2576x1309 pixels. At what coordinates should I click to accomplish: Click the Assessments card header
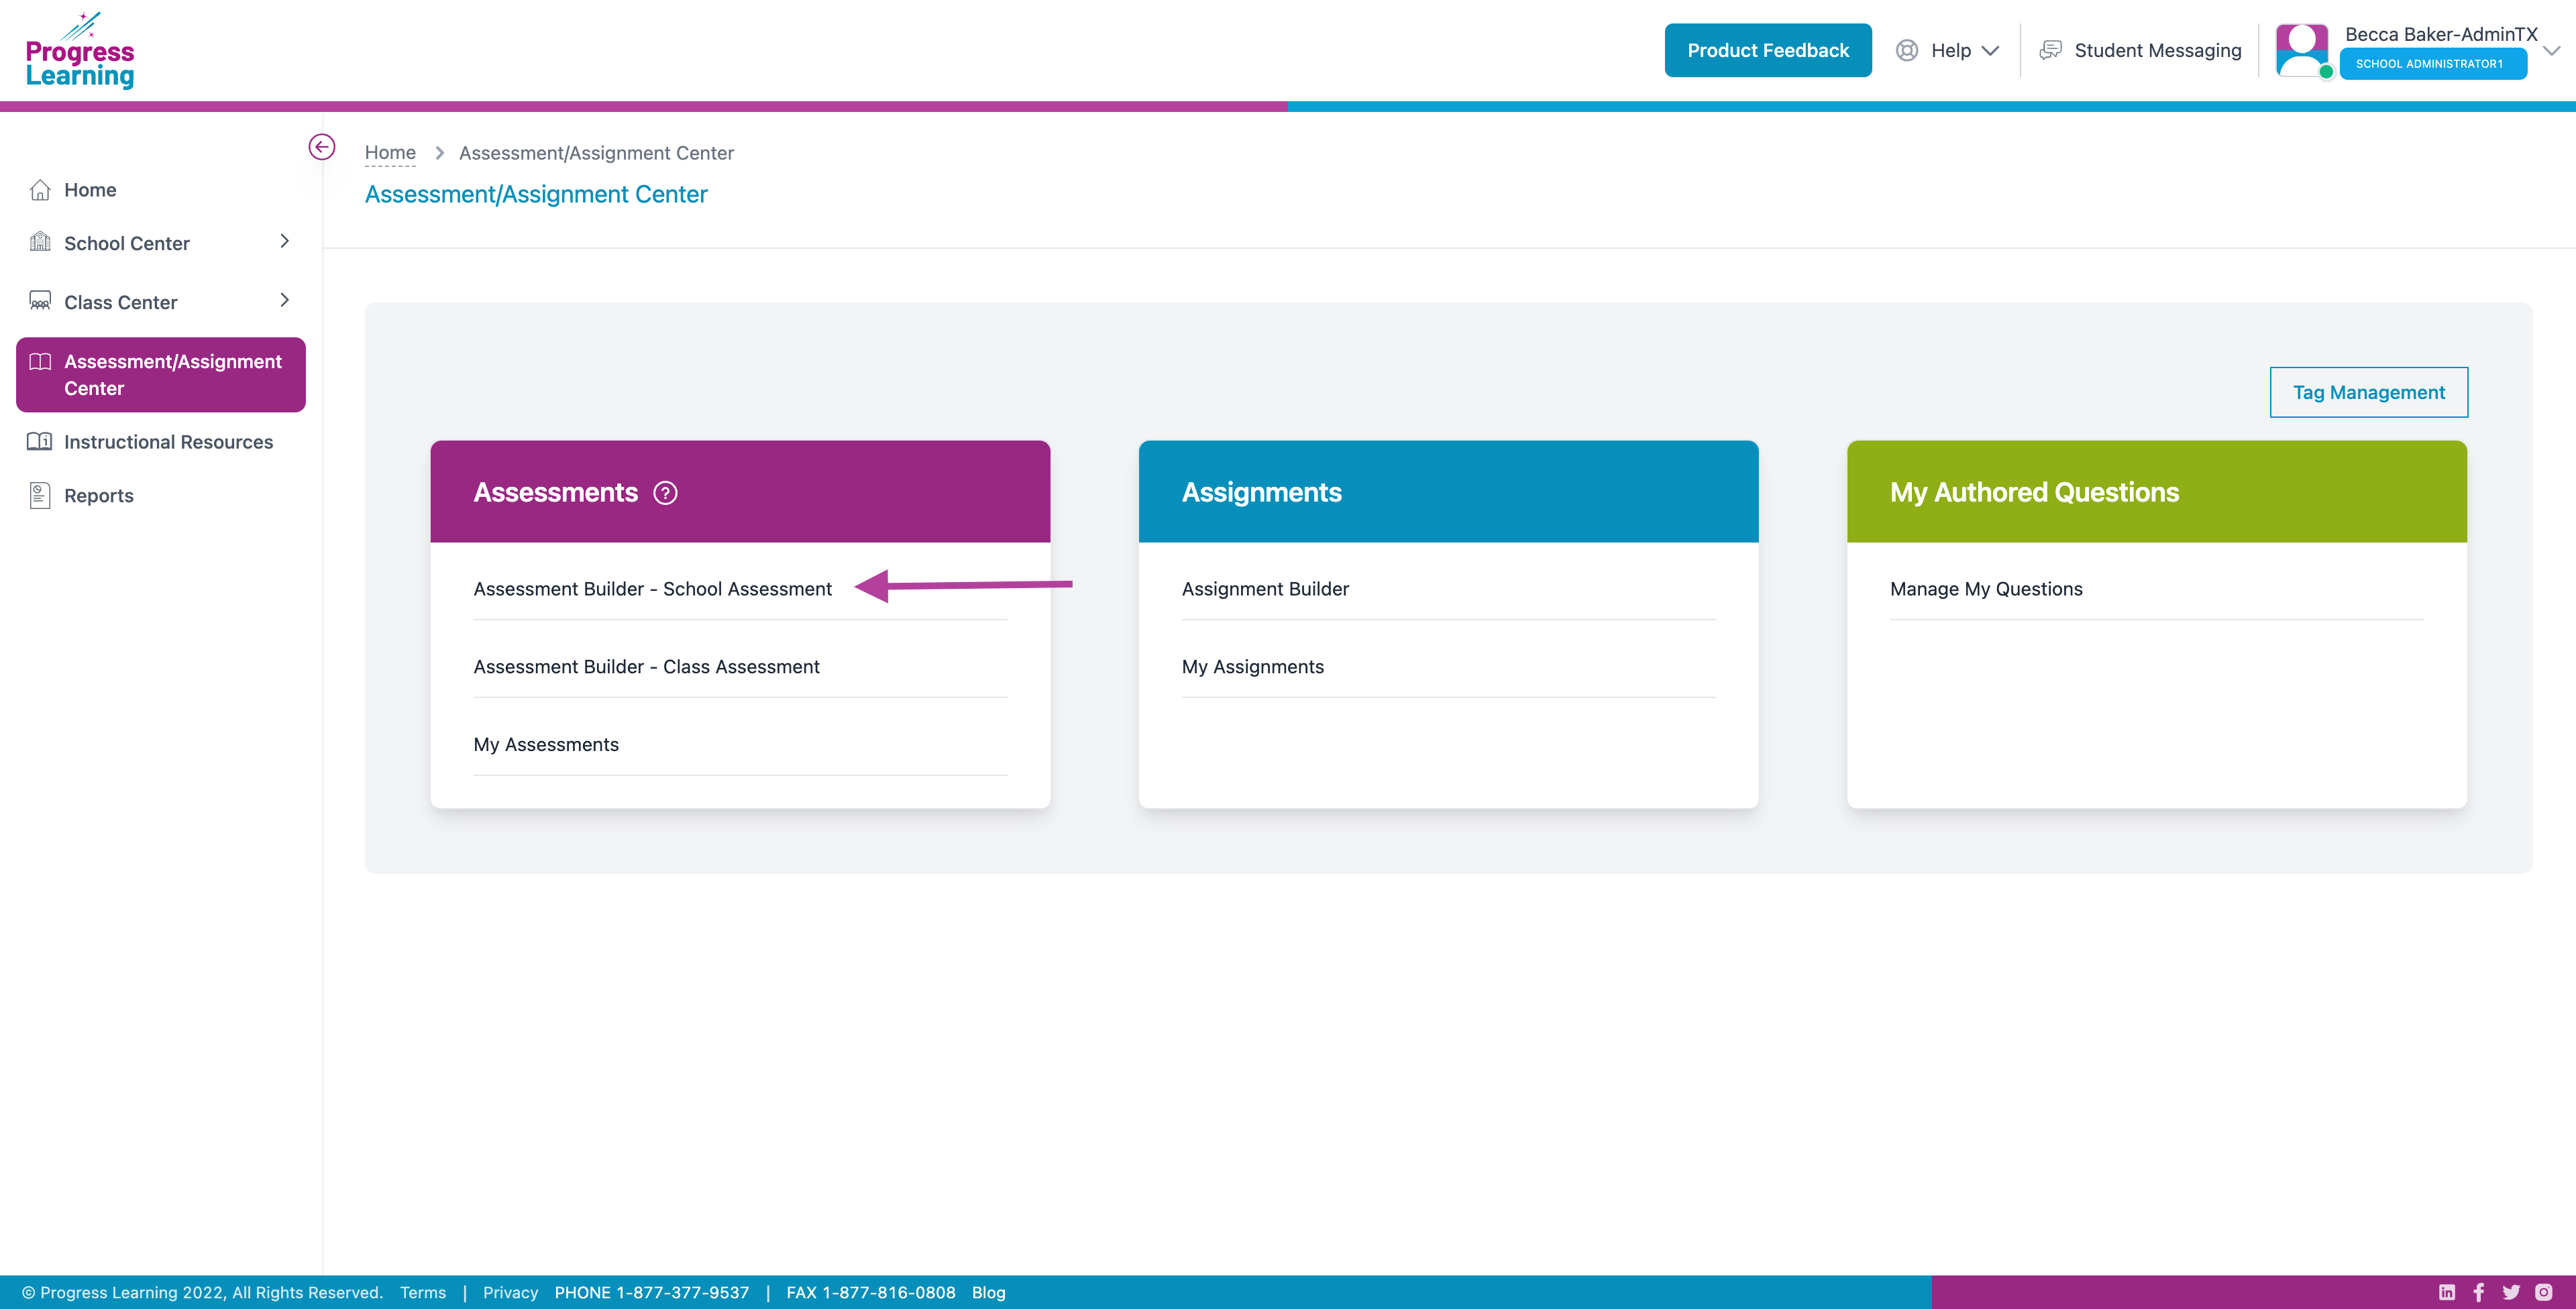click(x=740, y=492)
